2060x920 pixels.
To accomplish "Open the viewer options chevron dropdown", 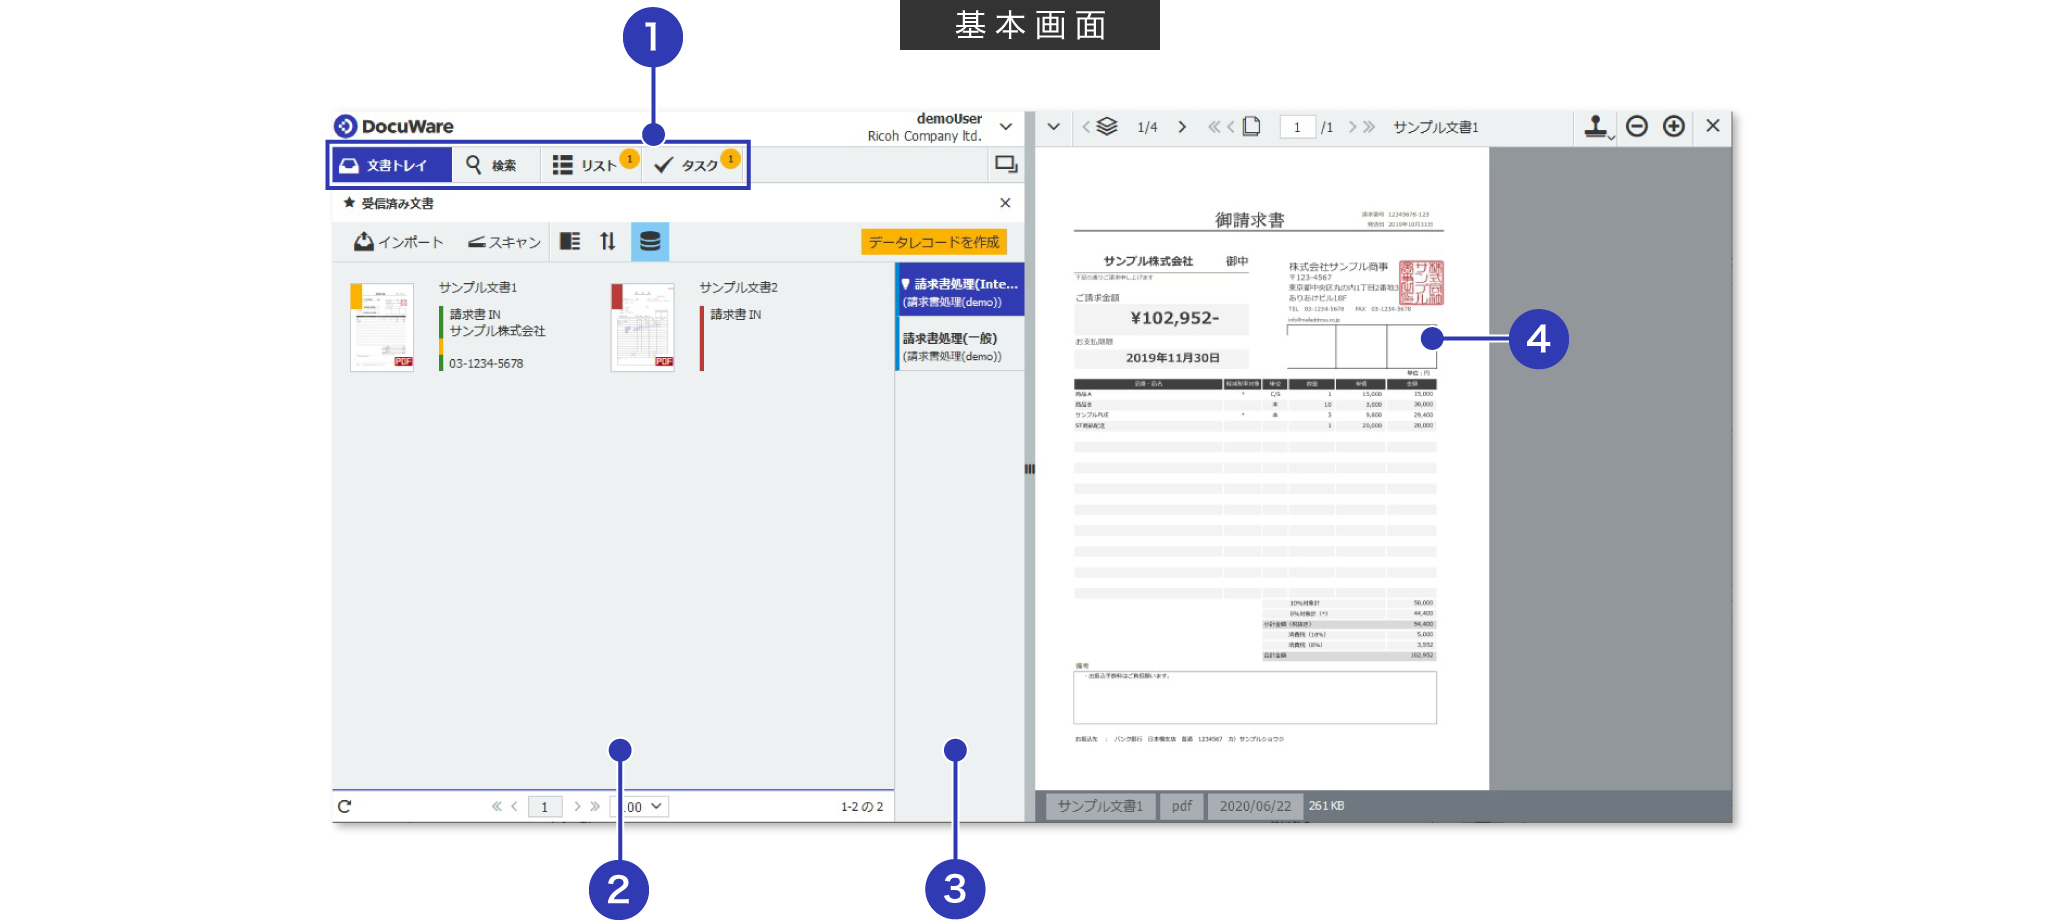I will coord(1053,127).
